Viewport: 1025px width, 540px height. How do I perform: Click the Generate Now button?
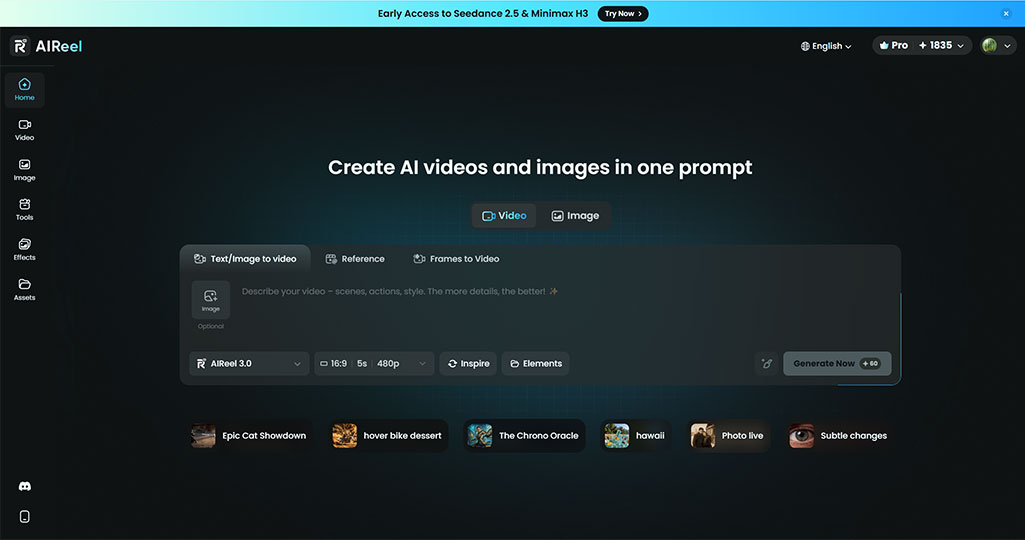[x=837, y=363]
